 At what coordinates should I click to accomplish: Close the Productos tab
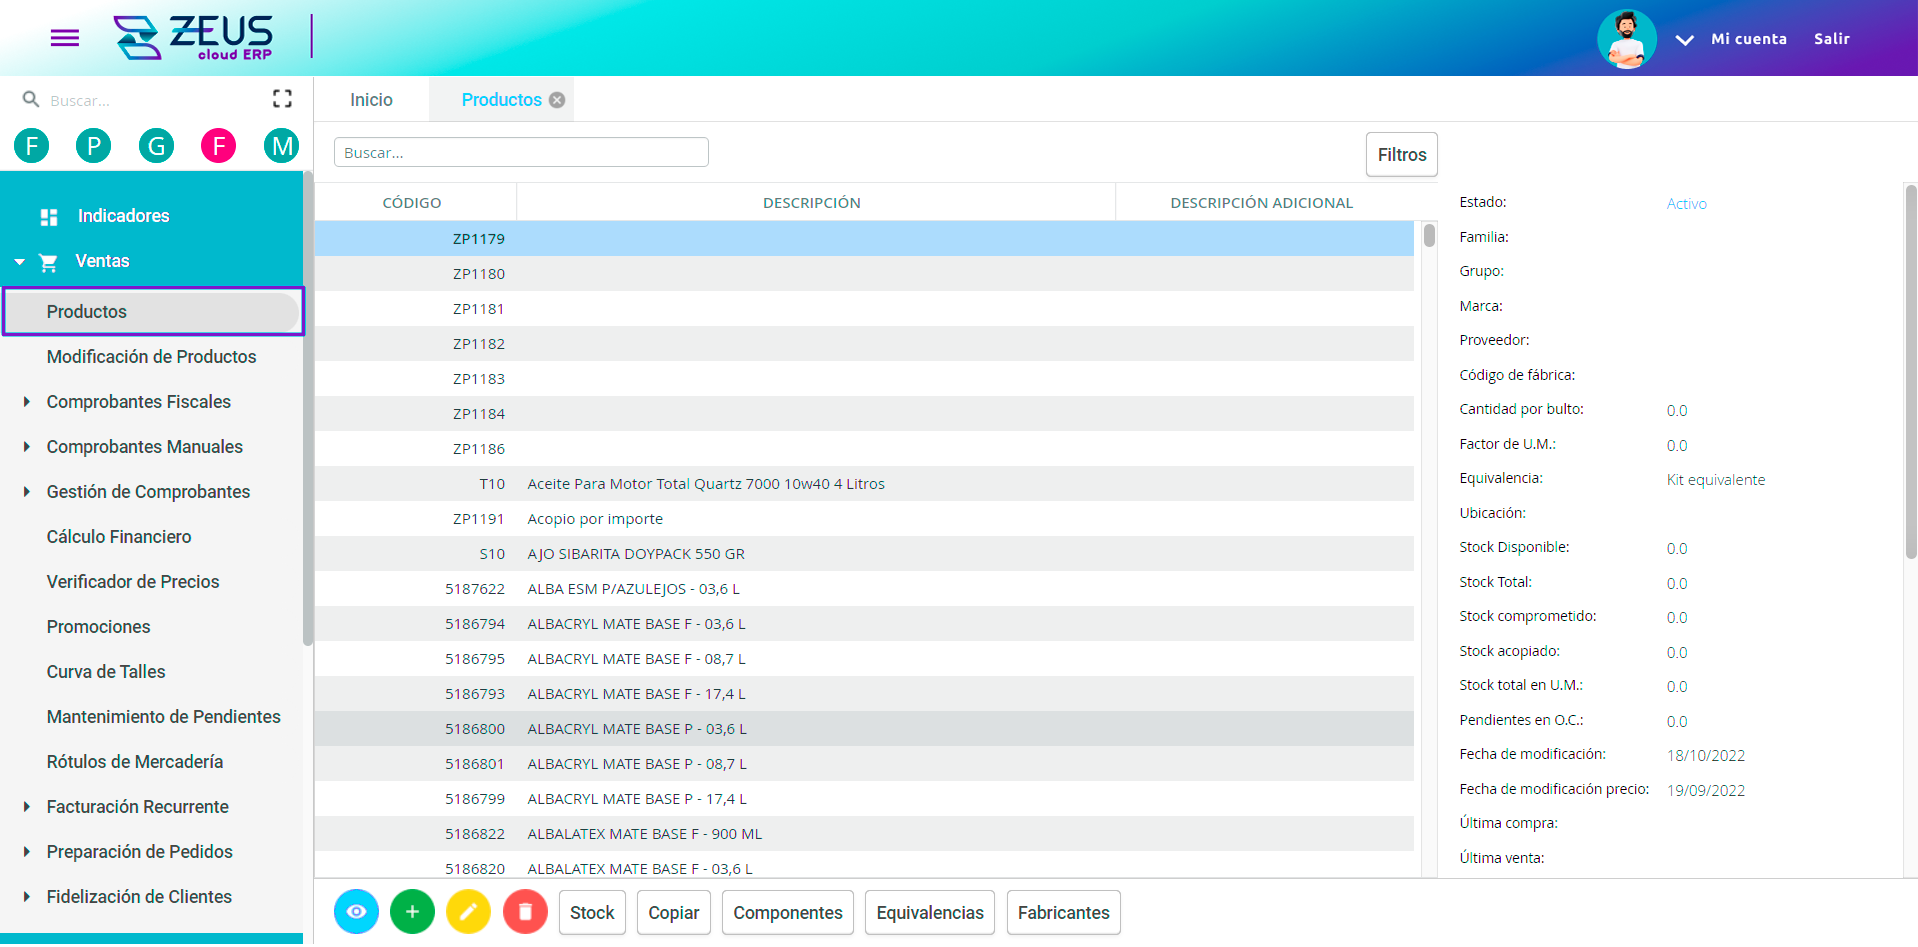[x=557, y=100]
